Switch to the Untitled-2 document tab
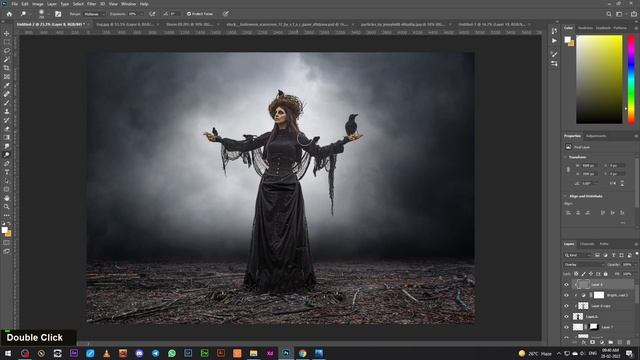640x360 pixels. (x=50, y=24)
